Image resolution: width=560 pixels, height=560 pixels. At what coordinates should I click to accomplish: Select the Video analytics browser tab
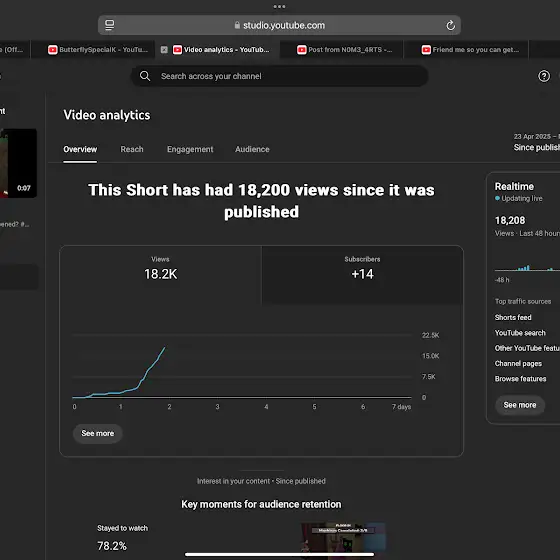218,50
